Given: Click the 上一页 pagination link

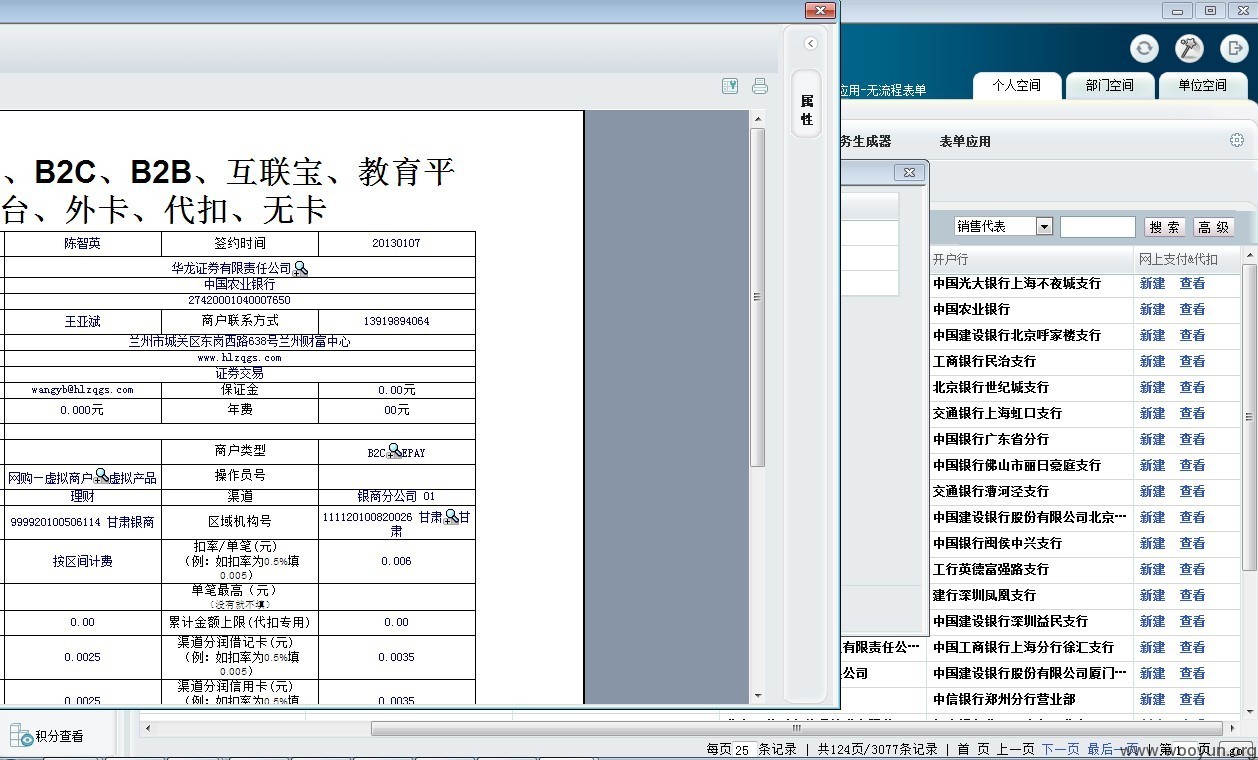Looking at the screenshot, I should [x=1015, y=749].
